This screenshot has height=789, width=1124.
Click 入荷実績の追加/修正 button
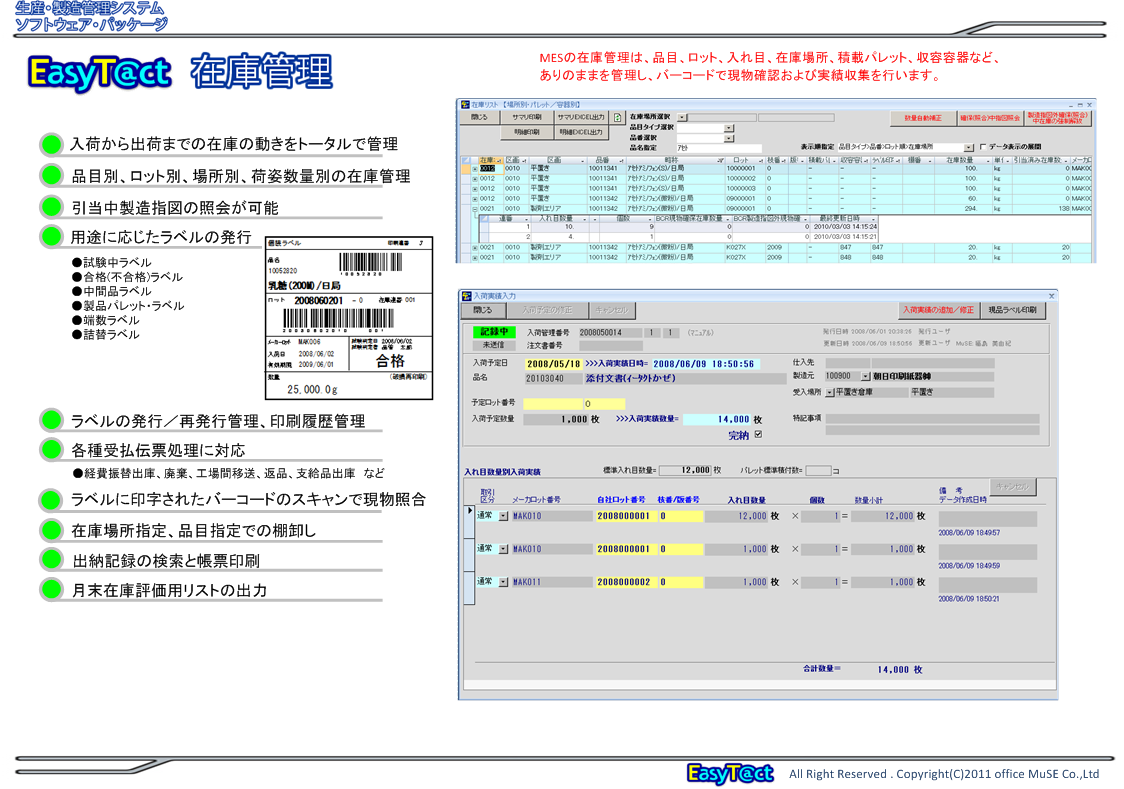coord(938,310)
